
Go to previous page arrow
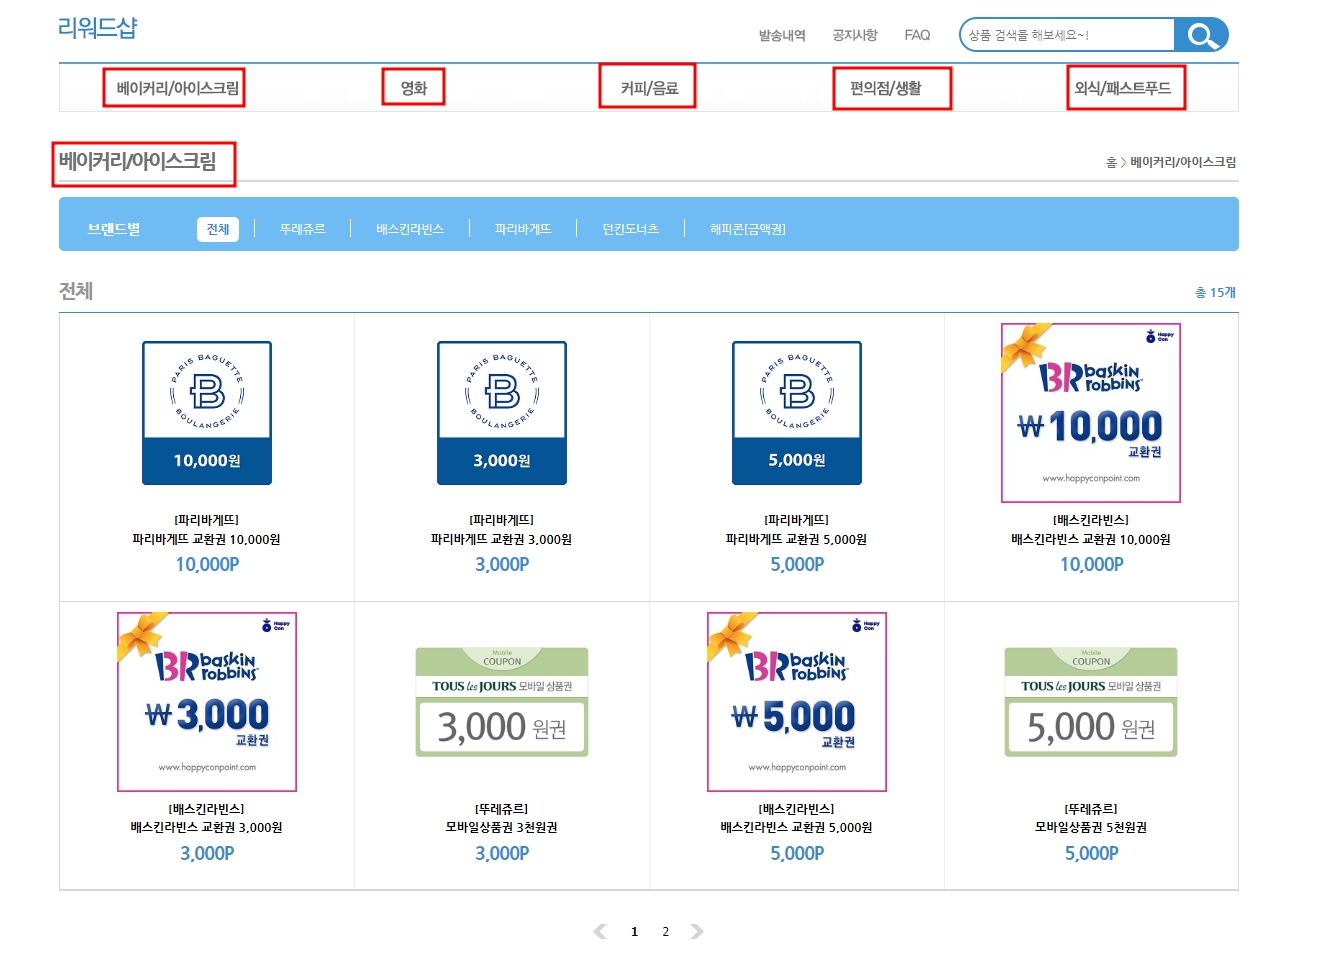(x=600, y=931)
